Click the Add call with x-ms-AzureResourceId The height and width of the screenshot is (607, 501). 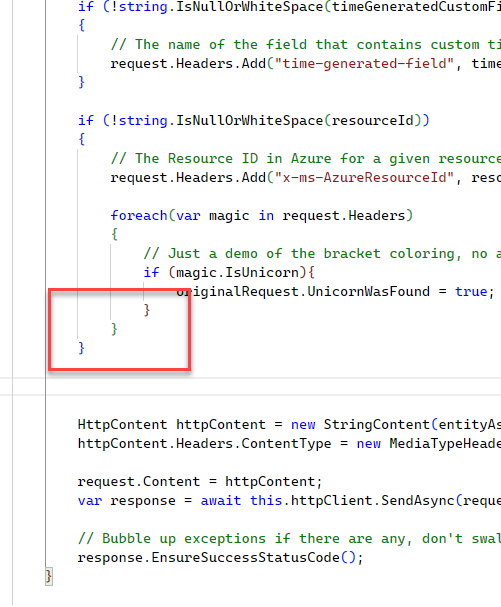point(254,178)
